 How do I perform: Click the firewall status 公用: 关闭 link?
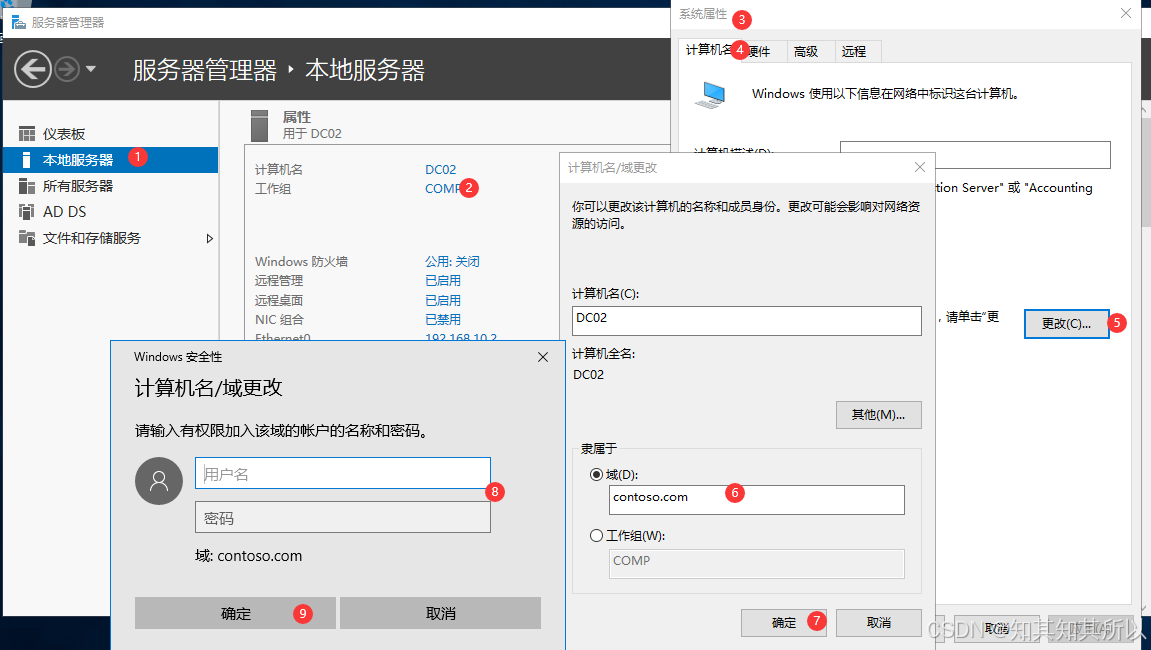click(x=452, y=261)
